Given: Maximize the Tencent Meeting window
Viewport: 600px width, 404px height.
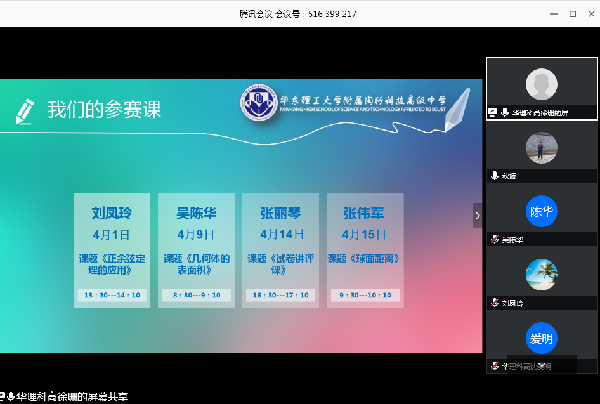Looking at the screenshot, I should pos(573,14).
